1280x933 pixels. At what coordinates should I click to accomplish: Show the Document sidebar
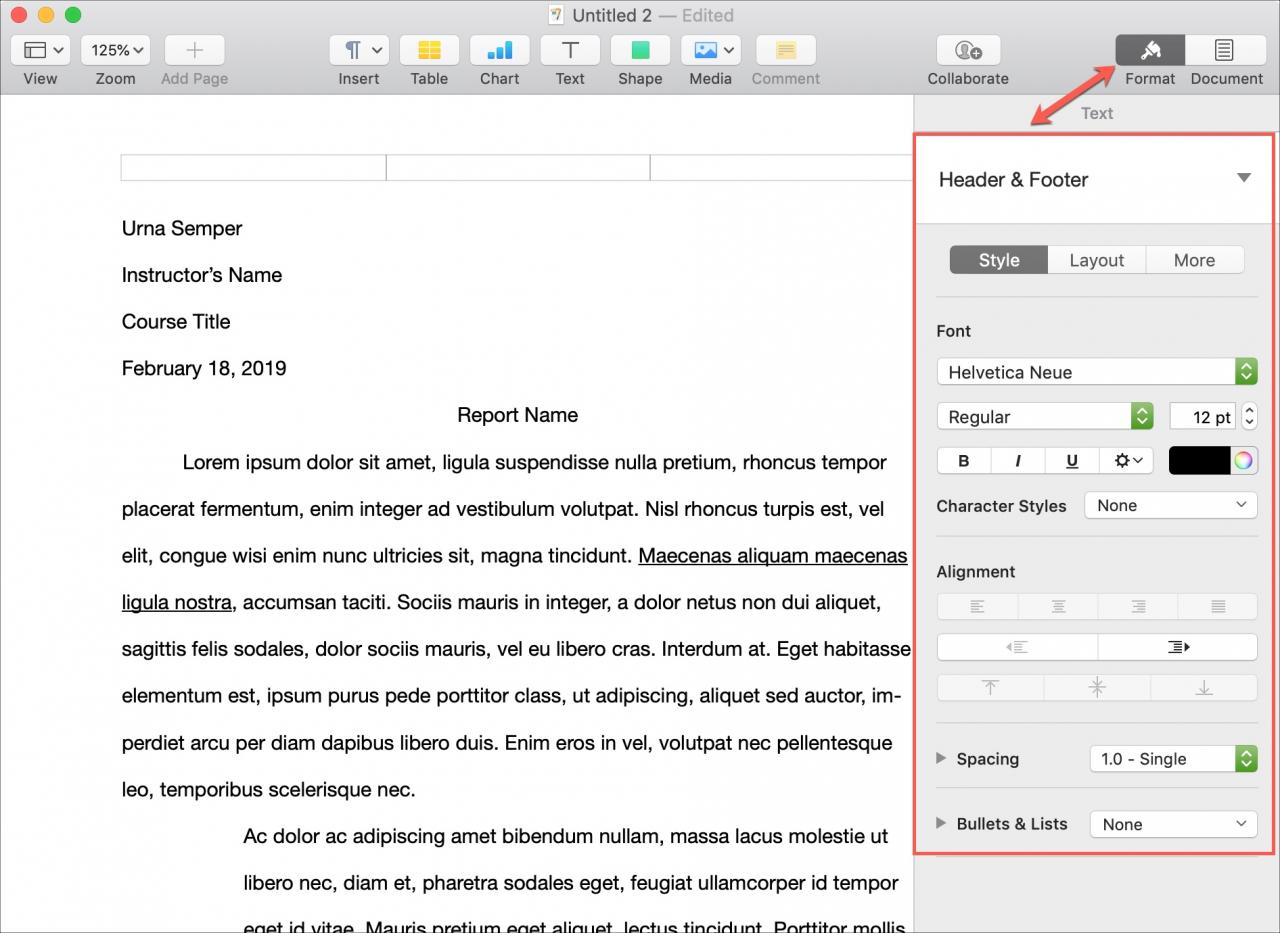1224,50
